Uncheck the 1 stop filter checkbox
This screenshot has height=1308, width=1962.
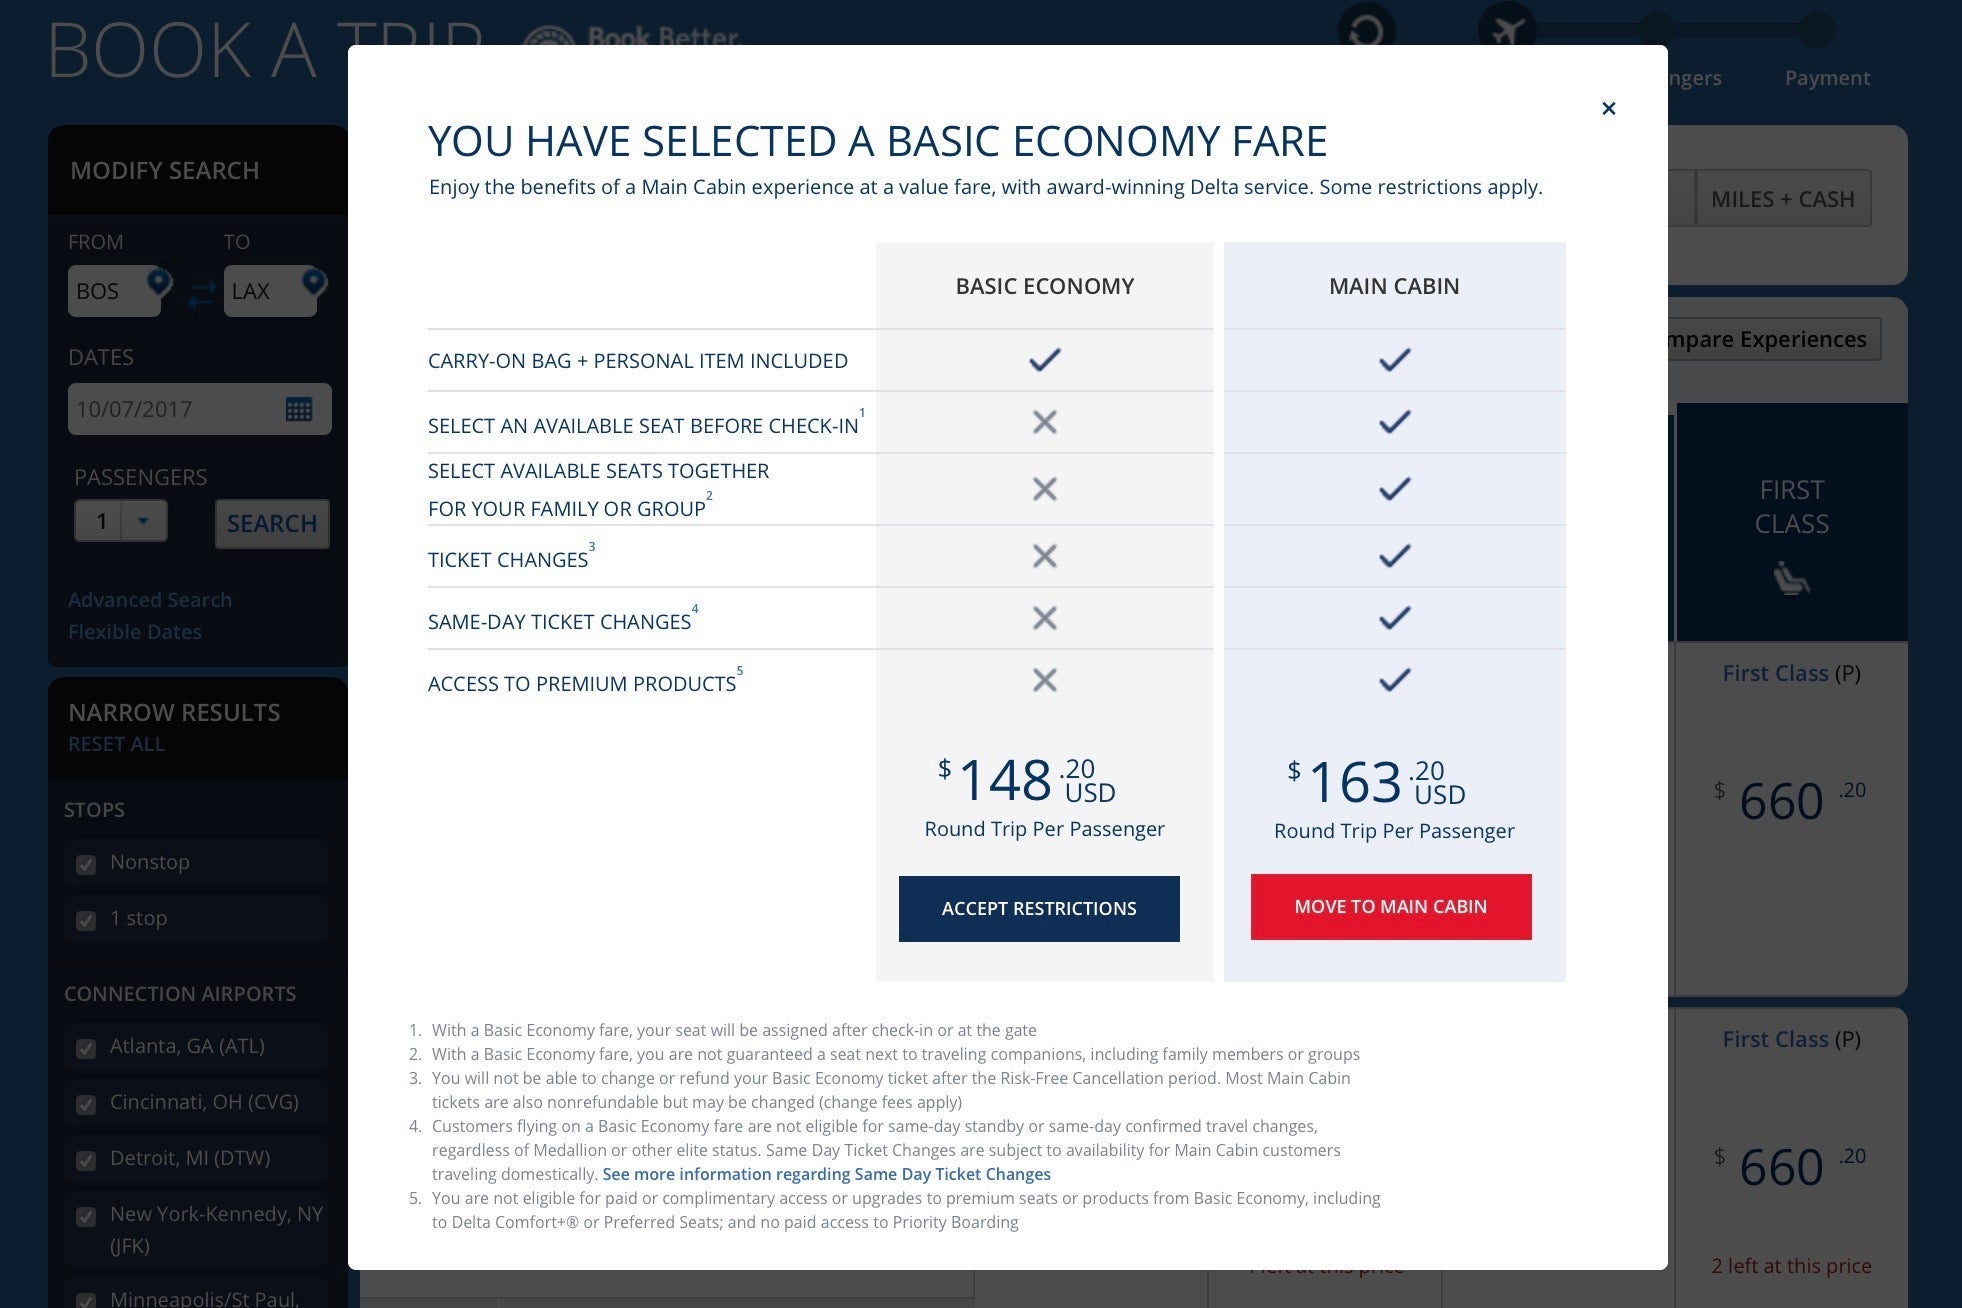coord(87,920)
